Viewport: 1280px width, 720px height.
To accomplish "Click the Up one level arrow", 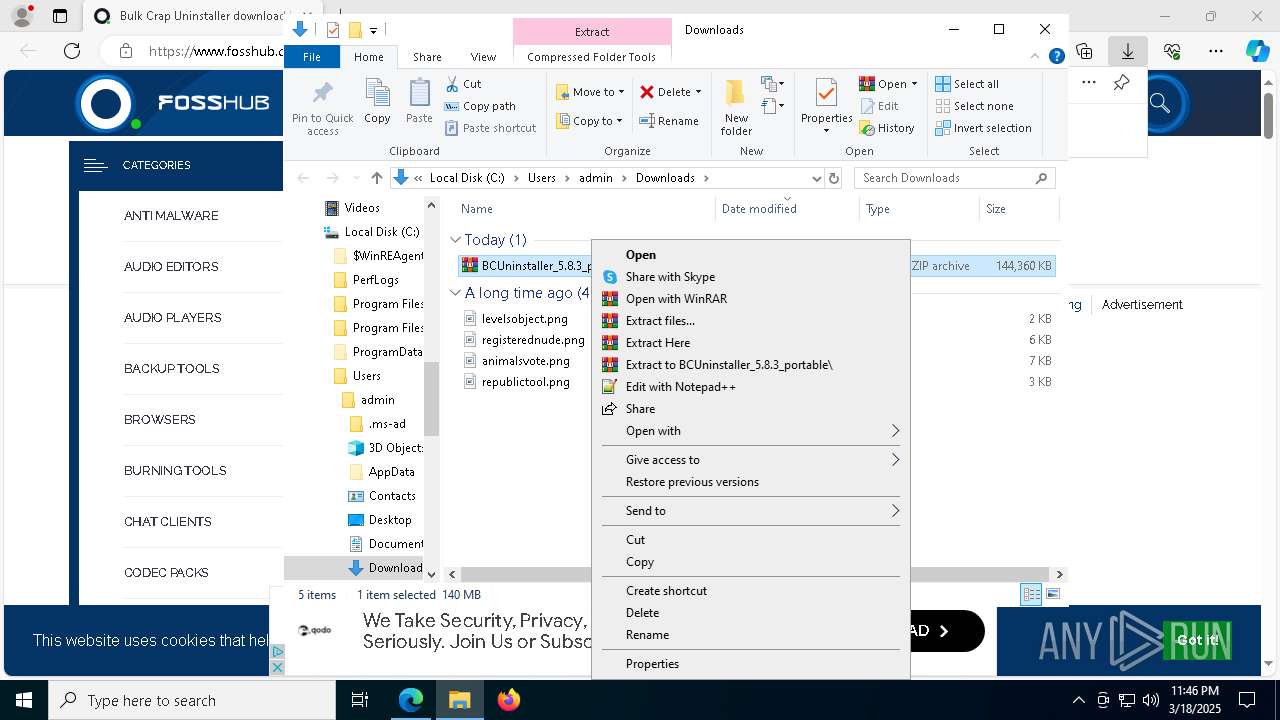I will pyautogui.click(x=376, y=178).
